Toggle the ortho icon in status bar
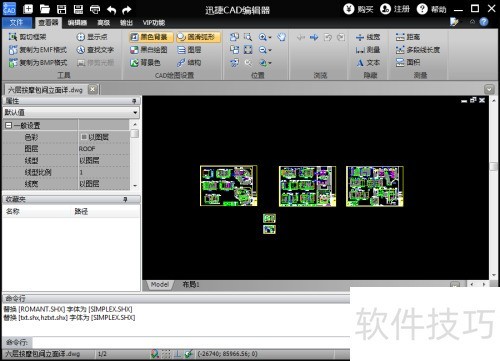Screen dimensions: 500x361 pyautogui.click(x=177, y=354)
